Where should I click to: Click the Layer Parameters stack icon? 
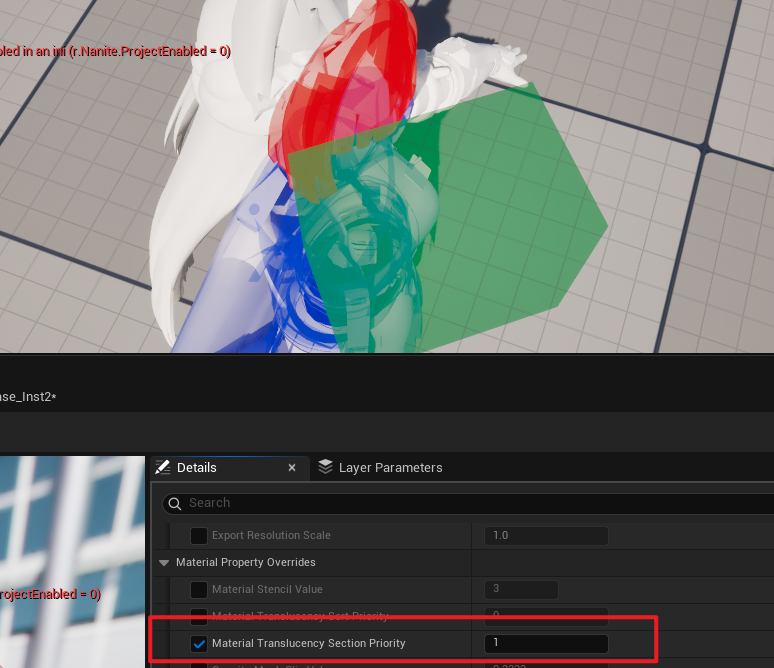click(325, 467)
